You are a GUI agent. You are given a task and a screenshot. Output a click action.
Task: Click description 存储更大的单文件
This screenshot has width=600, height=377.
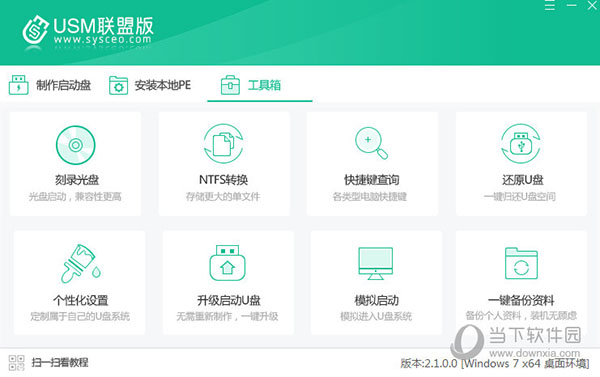click(x=223, y=197)
